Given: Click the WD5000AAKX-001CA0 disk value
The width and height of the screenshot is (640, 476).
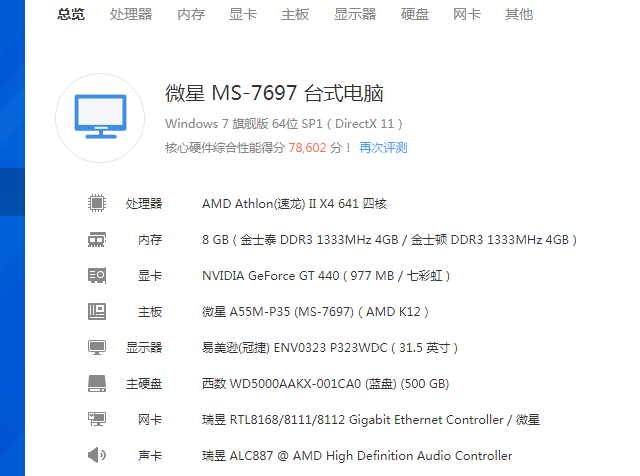Looking at the screenshot, I should (x=326, y=384).
